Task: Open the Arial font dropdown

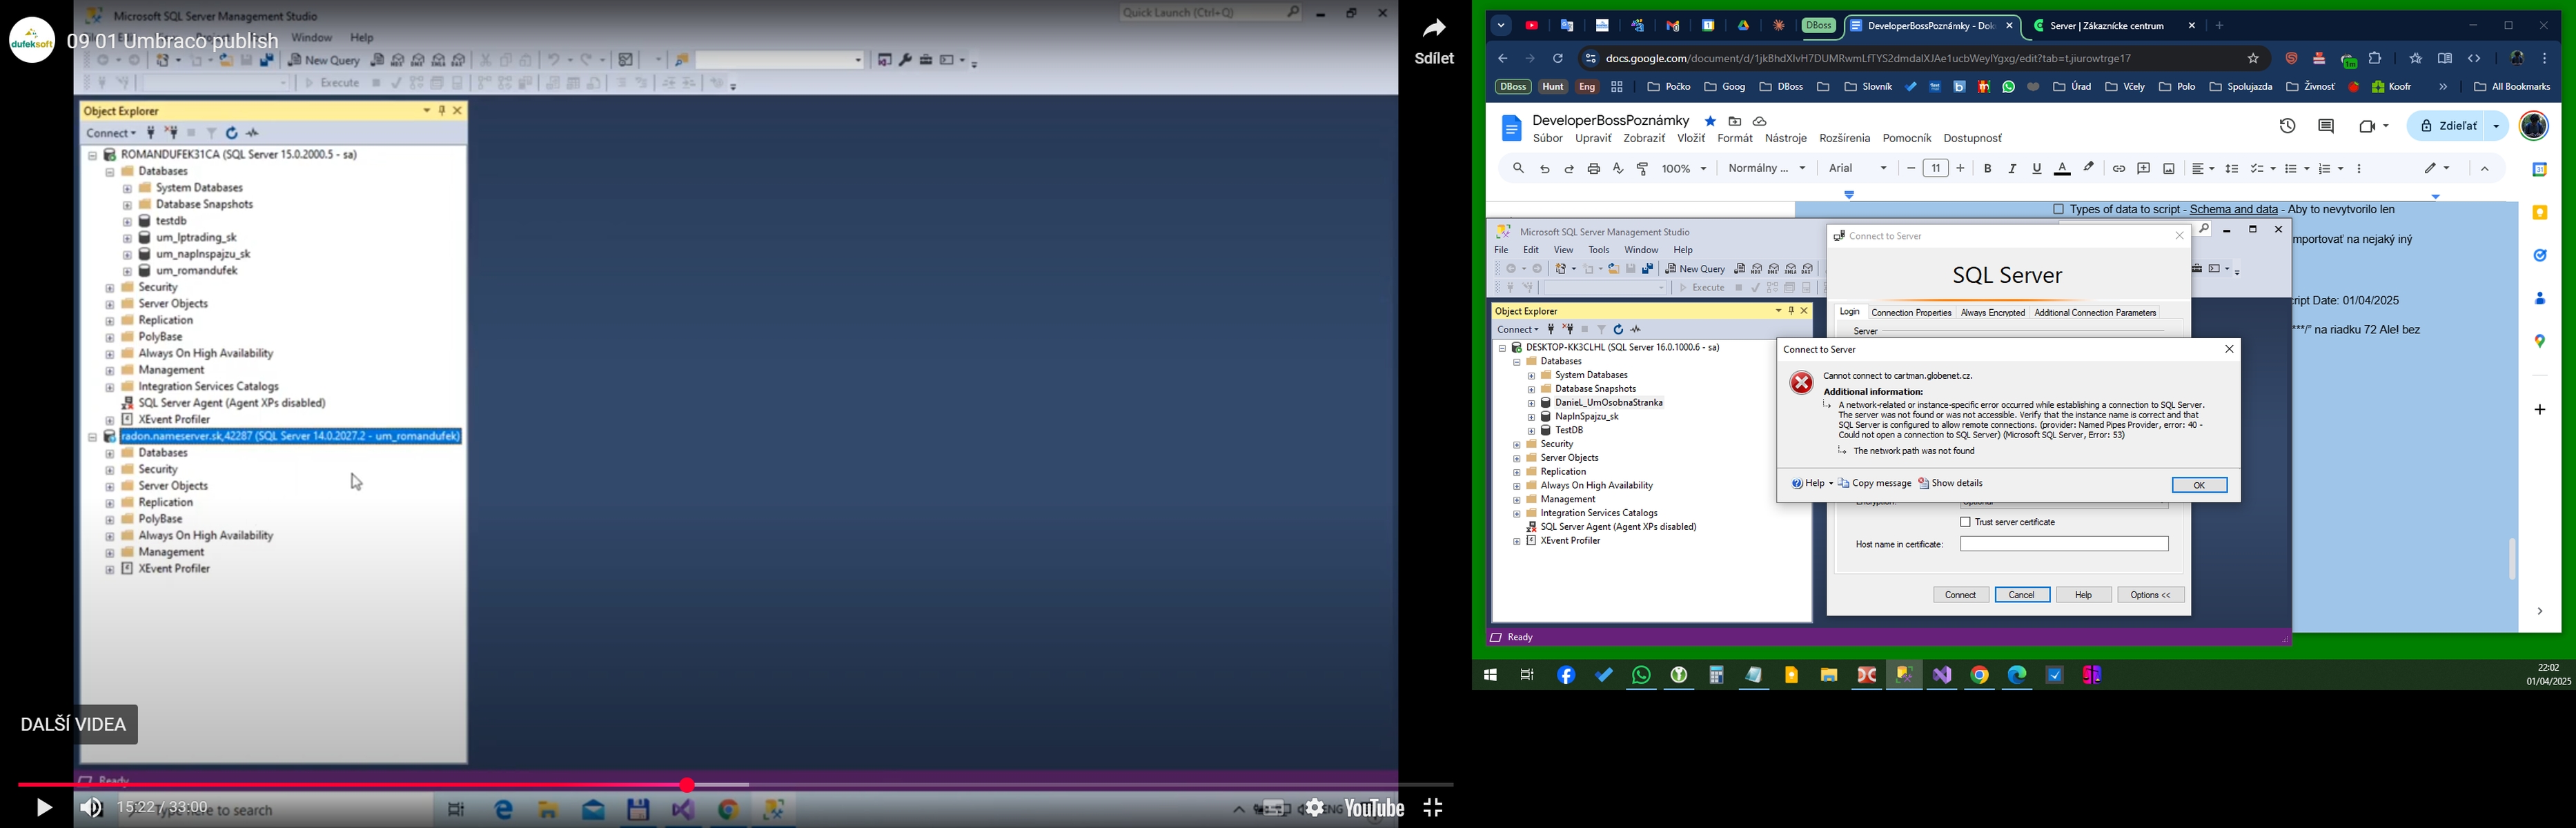Action: coord(1858,169)
